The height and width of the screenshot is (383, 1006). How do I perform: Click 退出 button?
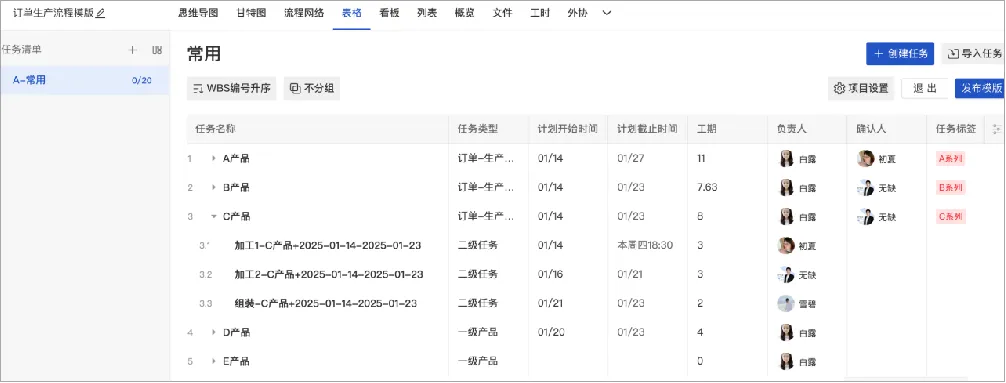pos(925,89)
